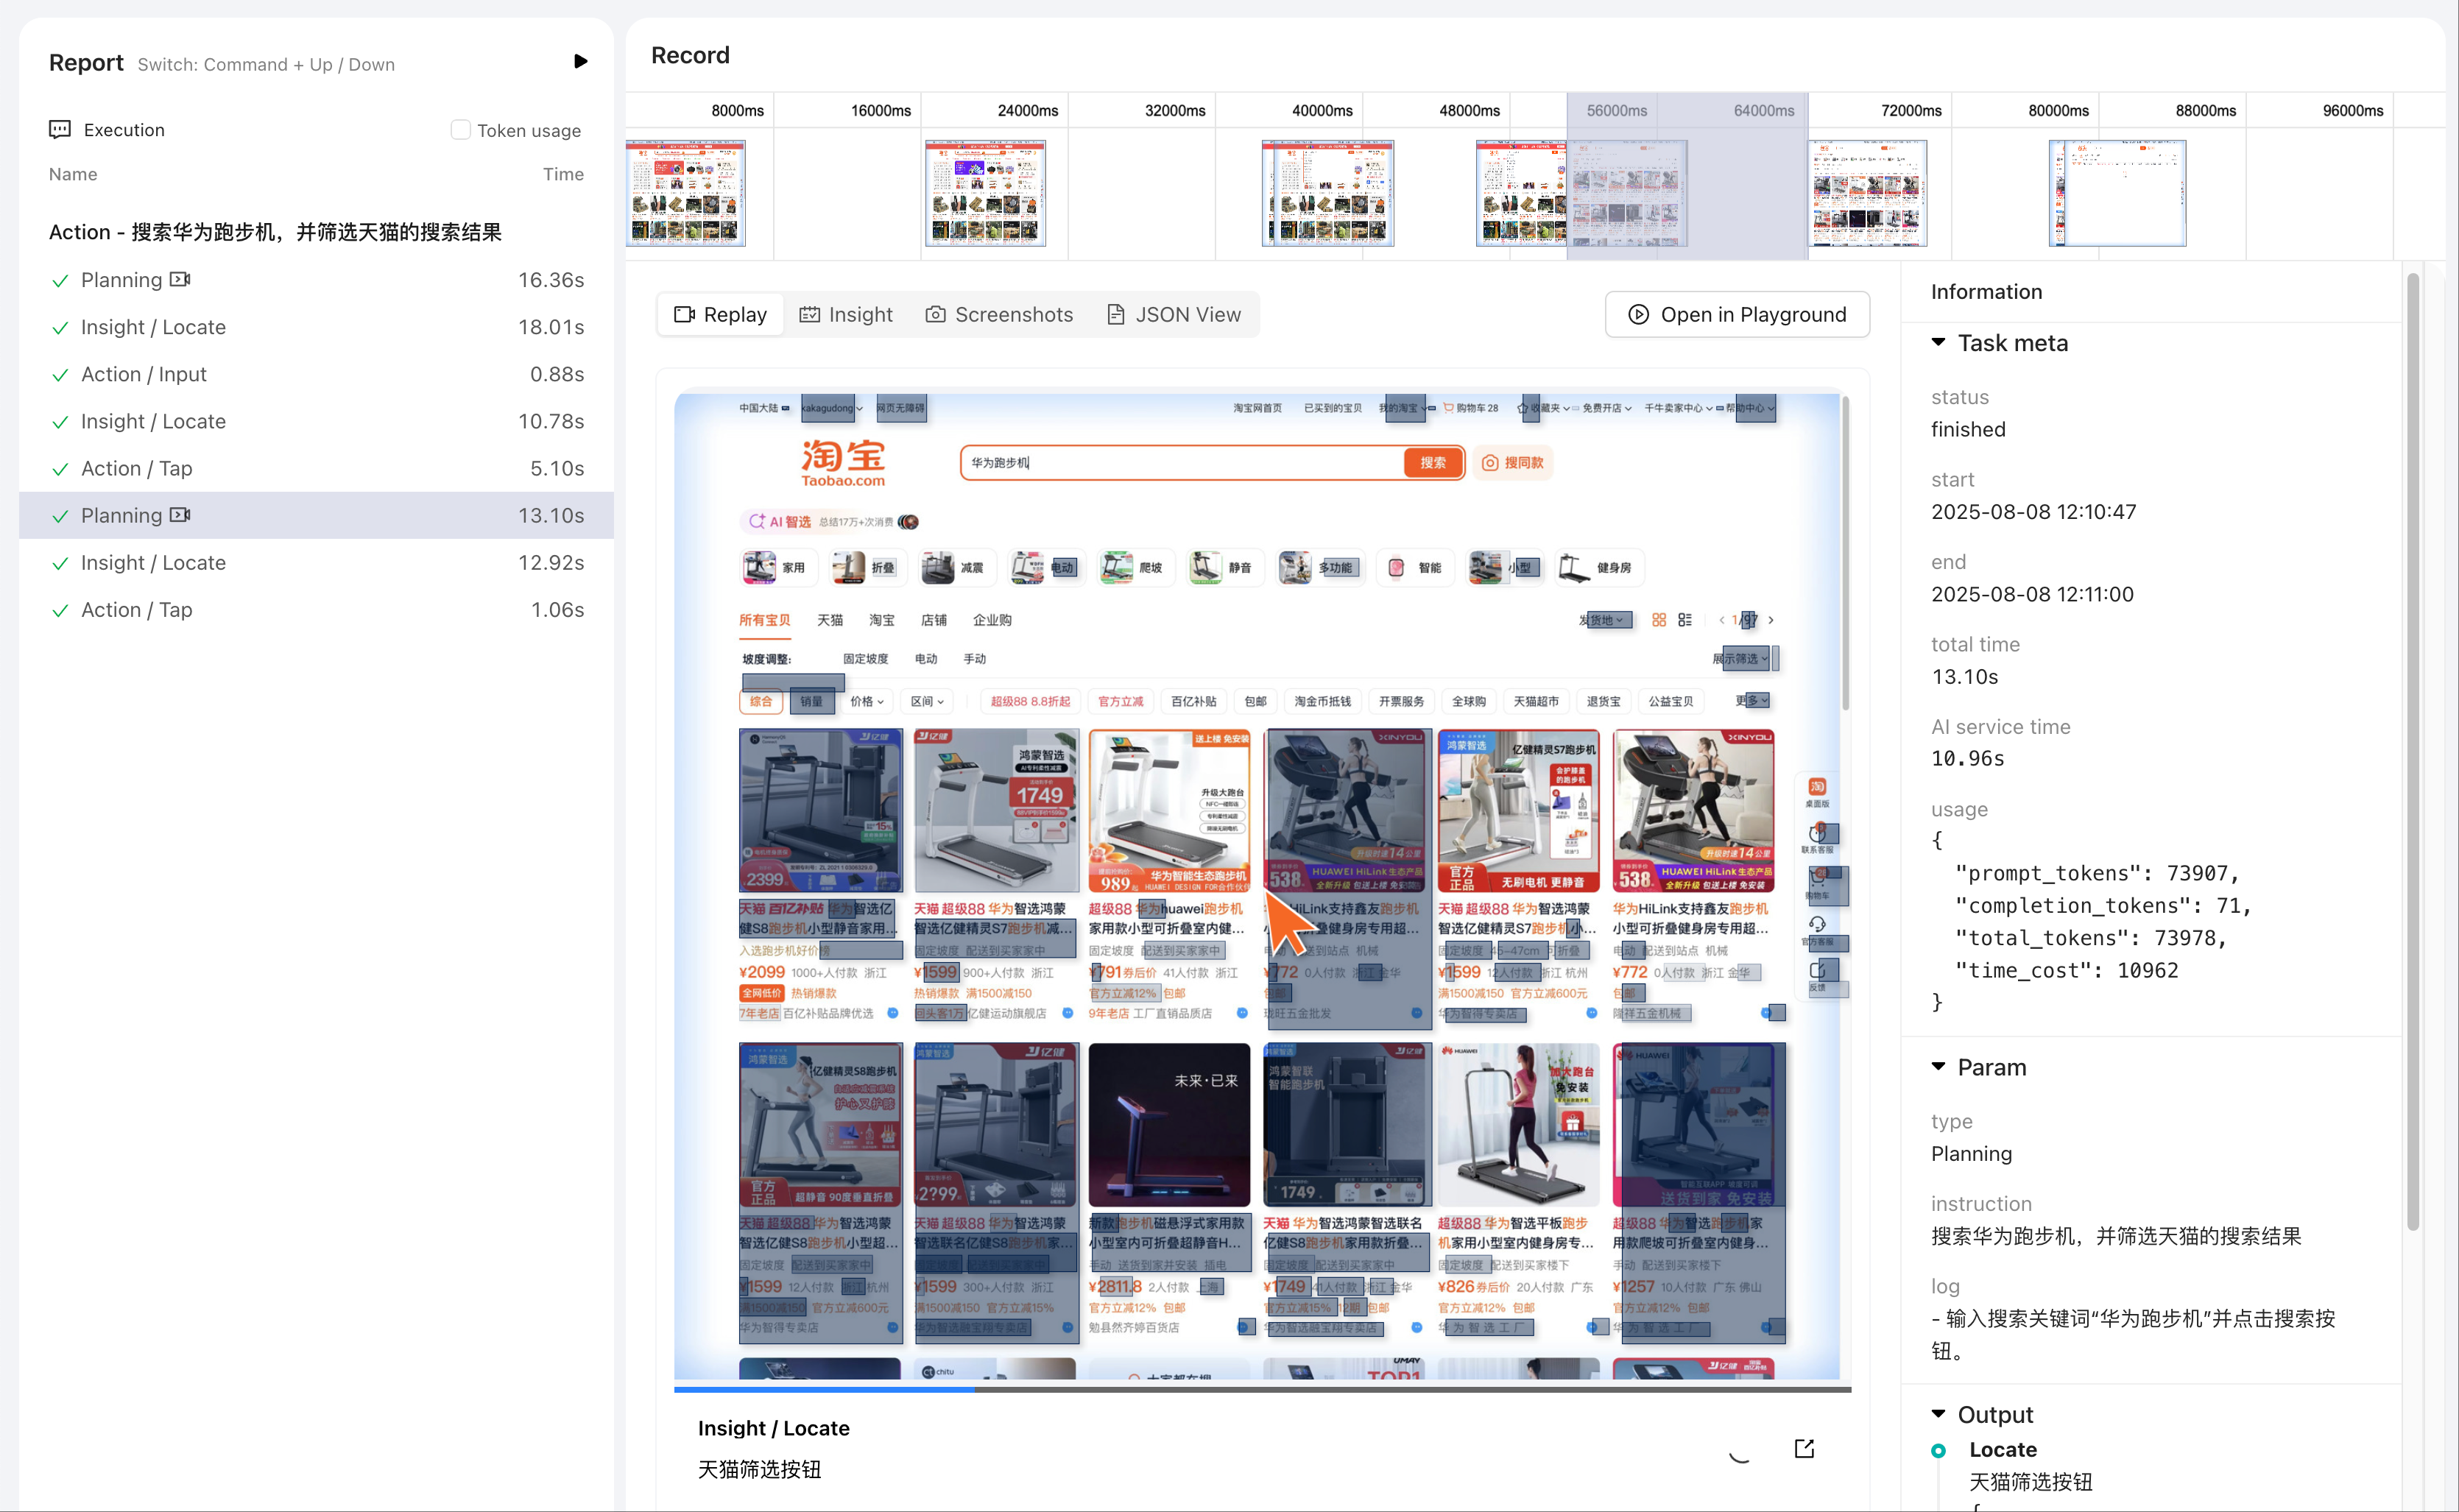Viewport: 2459px width, 1512px height.
Task: Select the Locate output radio dot
Action: pyautogui.click(x=1938, y=1450)
